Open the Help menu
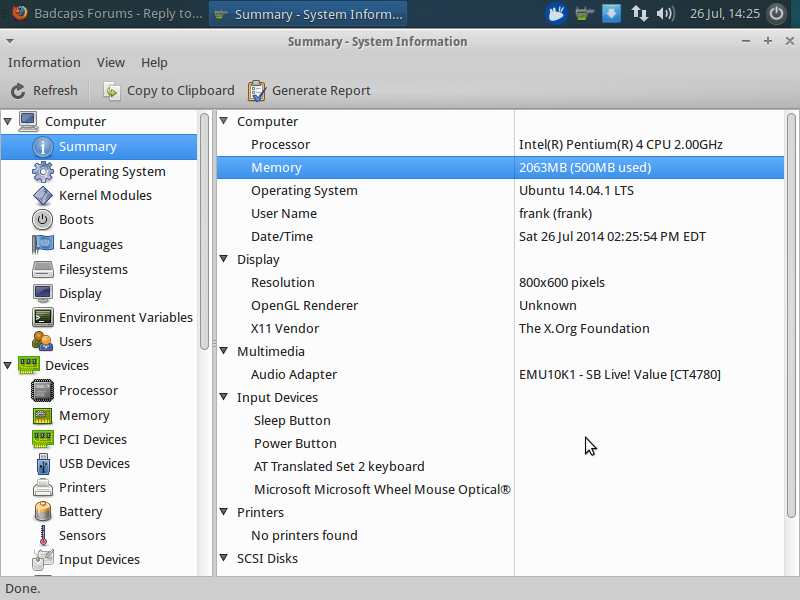 pyautogui.click(x=154, y=62)
